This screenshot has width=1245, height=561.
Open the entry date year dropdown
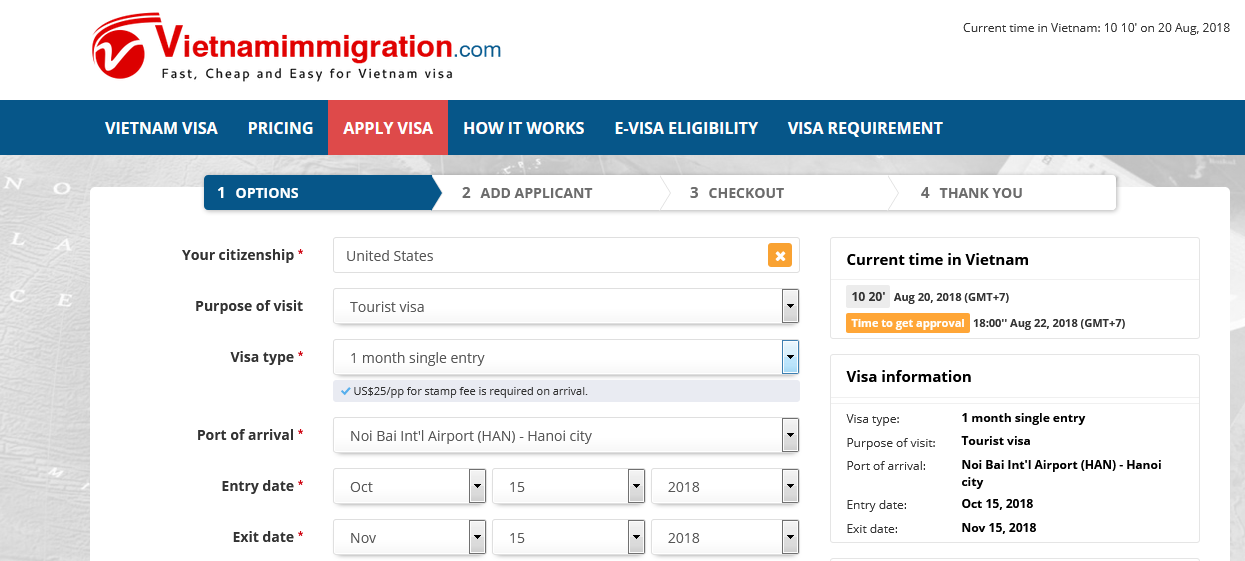pos(725,487)
